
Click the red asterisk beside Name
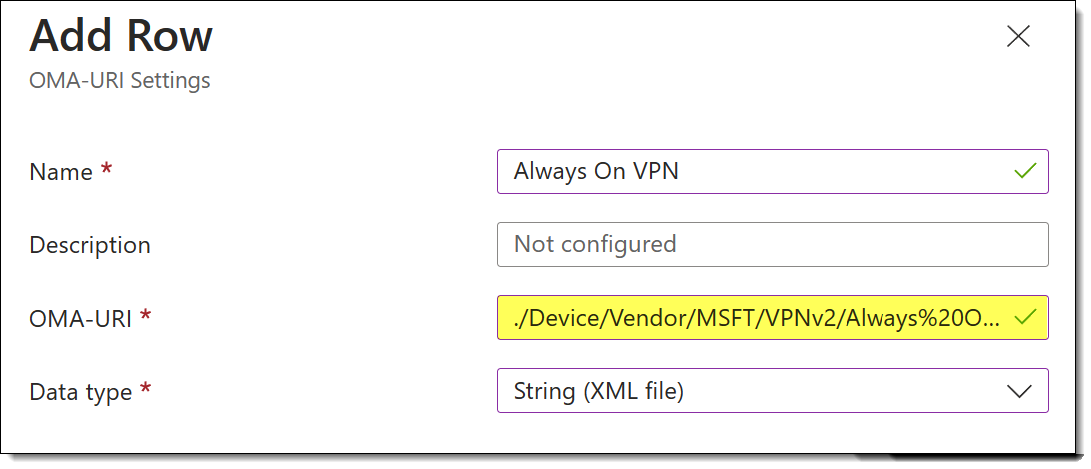(x=106, y=171)
